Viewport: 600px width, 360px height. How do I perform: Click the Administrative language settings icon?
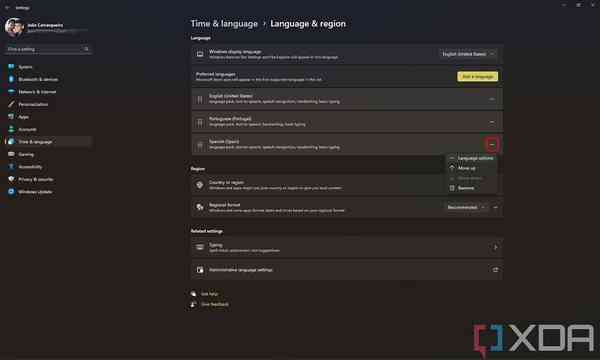pos(200,270)
